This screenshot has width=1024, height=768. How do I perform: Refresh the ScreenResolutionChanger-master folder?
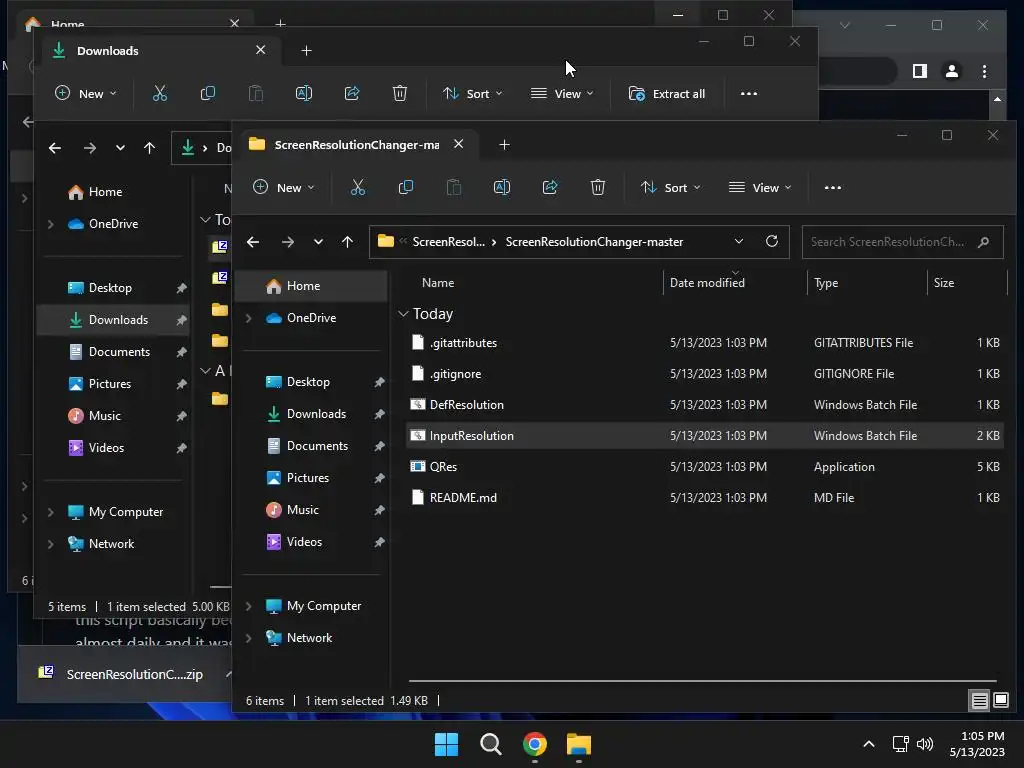771,241
